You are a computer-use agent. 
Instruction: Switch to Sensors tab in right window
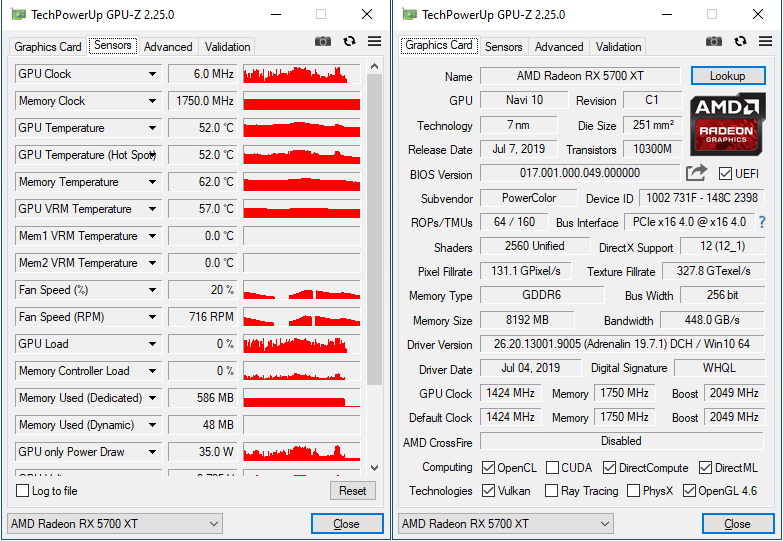503,46
